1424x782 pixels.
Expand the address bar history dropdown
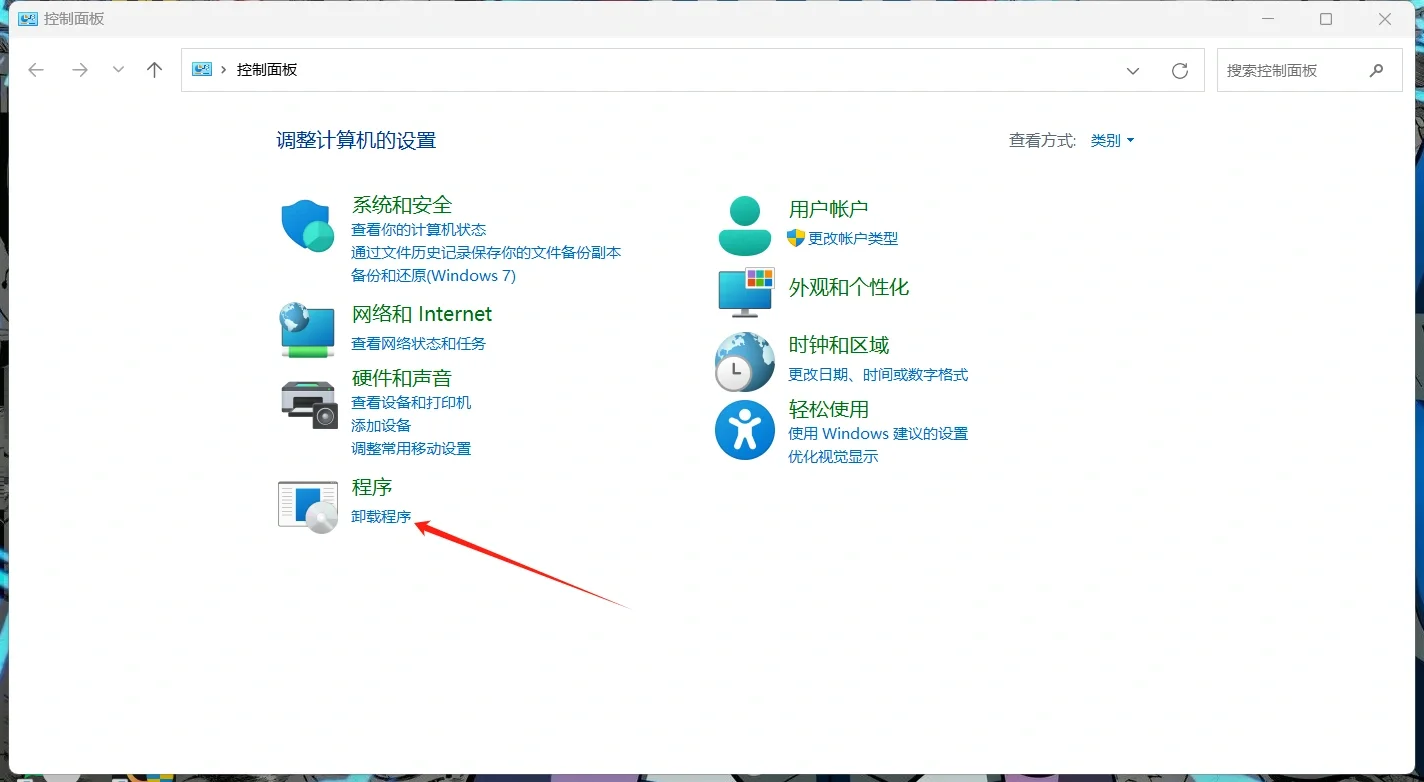point(1132,70)
